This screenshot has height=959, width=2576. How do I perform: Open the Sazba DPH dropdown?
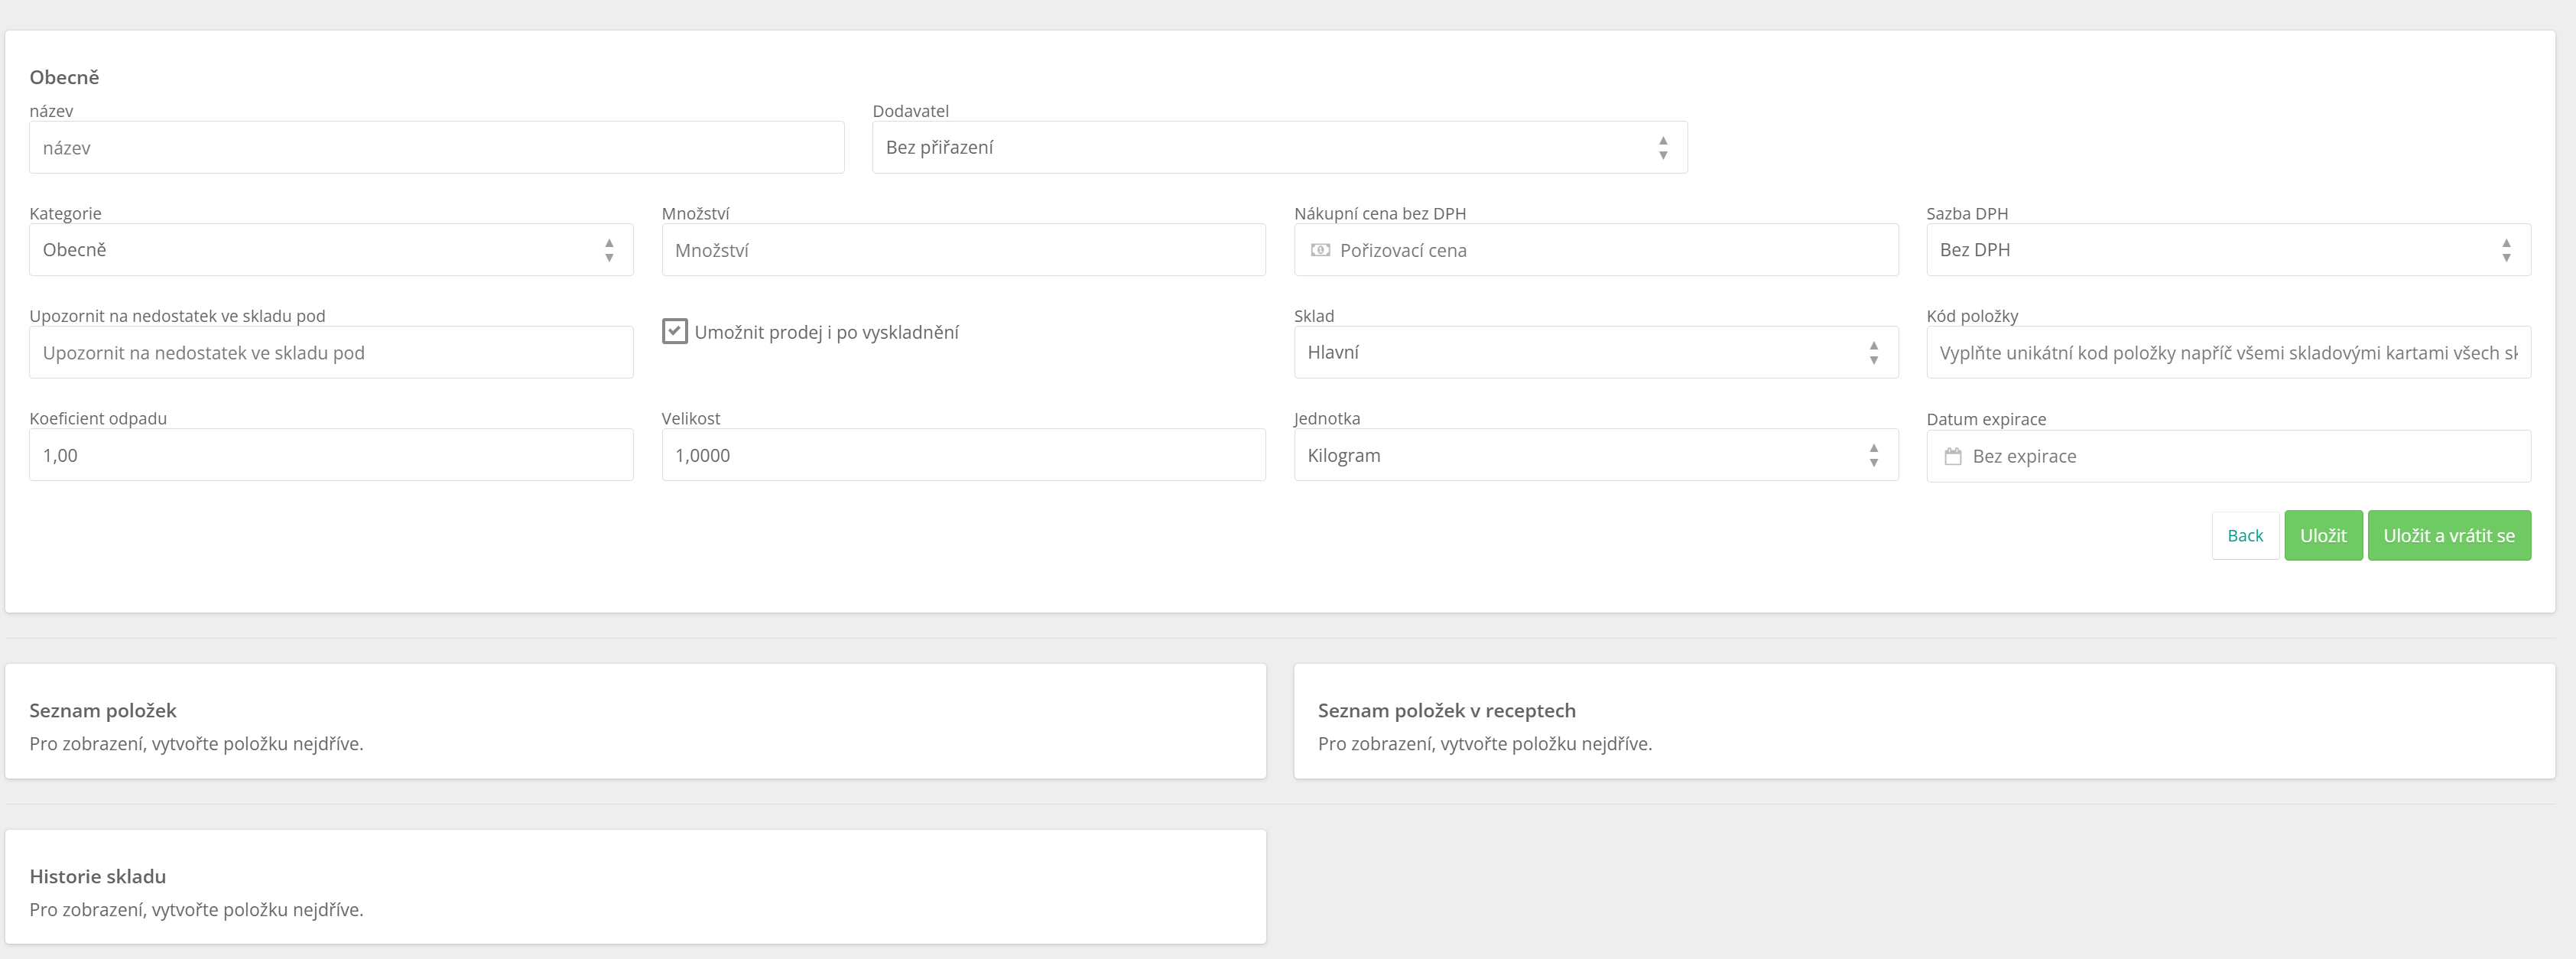point(2228,250)
